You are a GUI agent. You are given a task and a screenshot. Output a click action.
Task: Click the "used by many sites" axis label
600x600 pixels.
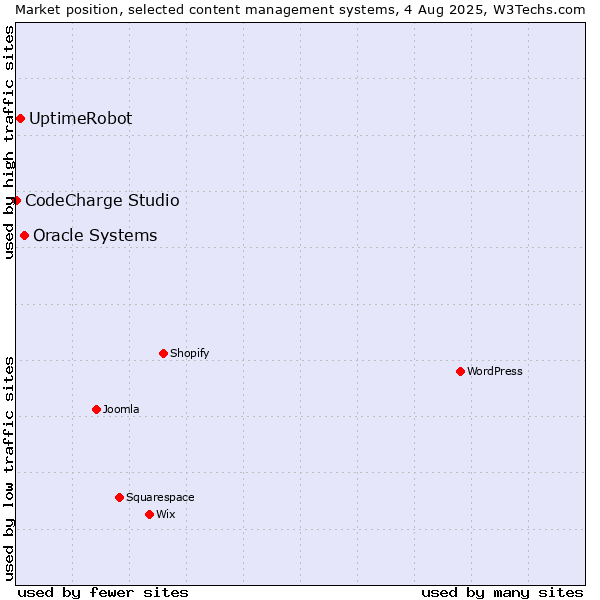click(502, 593)
